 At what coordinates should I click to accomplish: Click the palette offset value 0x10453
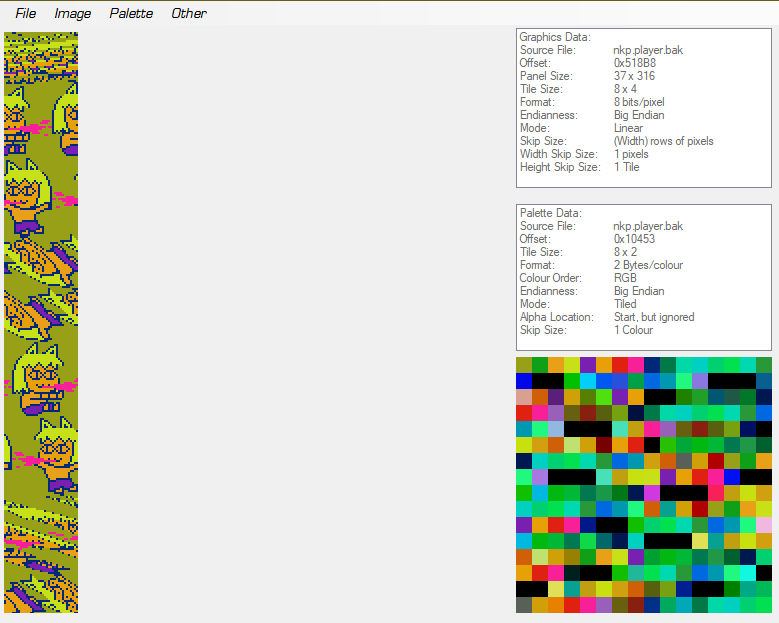pyautogui.click(x=634, y=239)
